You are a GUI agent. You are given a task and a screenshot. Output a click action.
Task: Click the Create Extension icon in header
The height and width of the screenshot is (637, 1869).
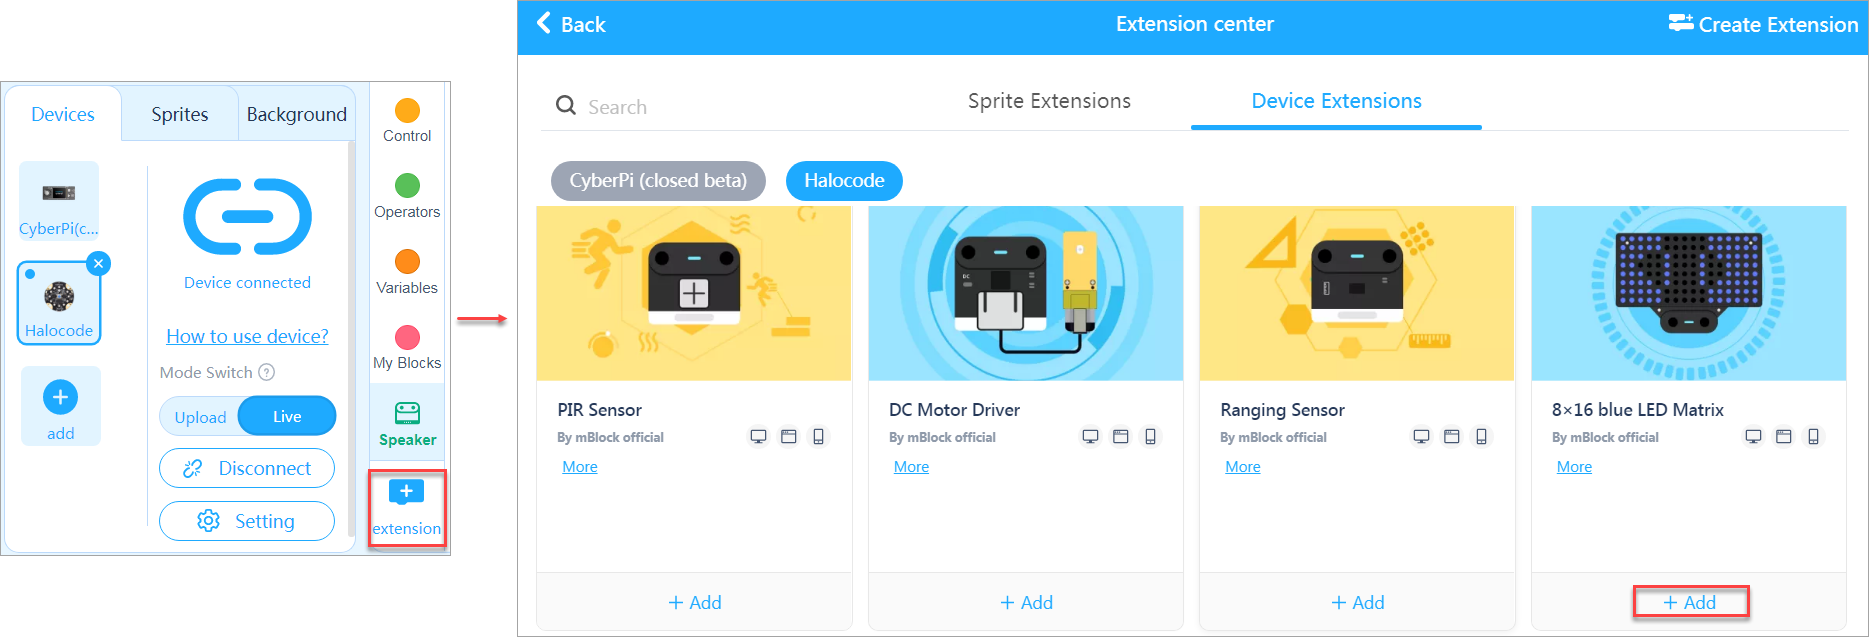[1680, 24]
